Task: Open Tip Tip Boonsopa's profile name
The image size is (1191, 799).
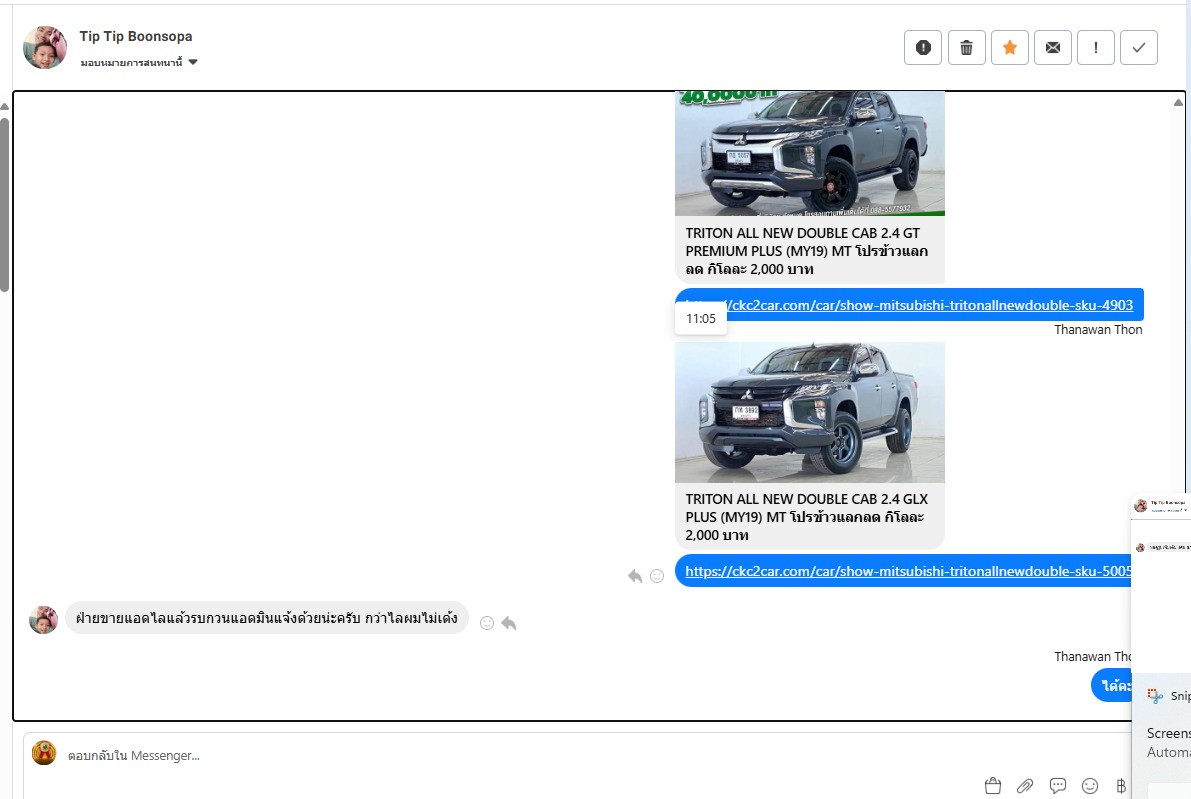Action: pos(136,36)
